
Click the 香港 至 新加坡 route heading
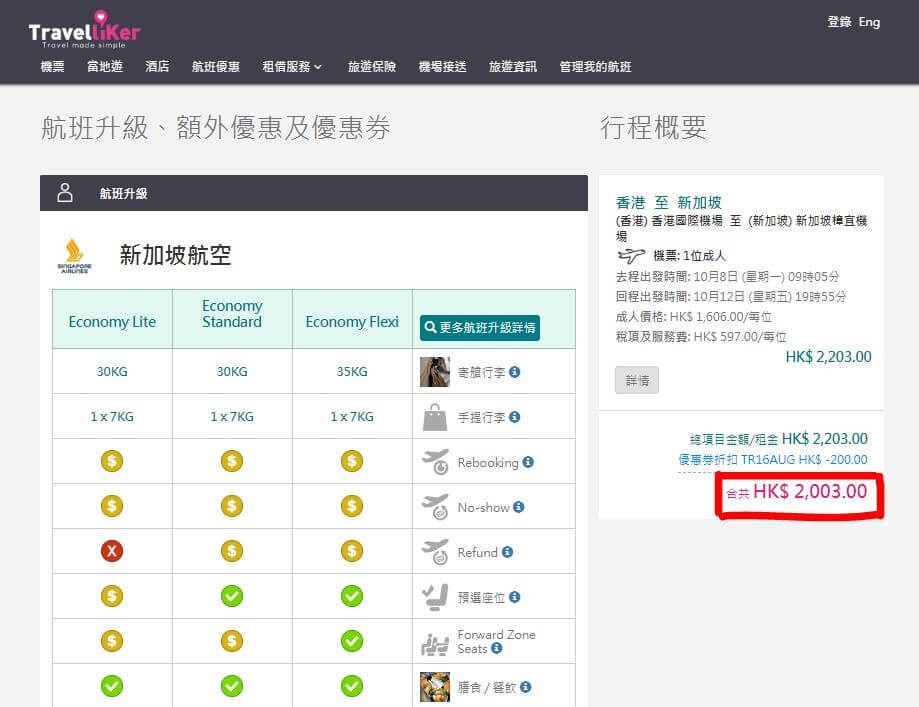click(669, 203)
